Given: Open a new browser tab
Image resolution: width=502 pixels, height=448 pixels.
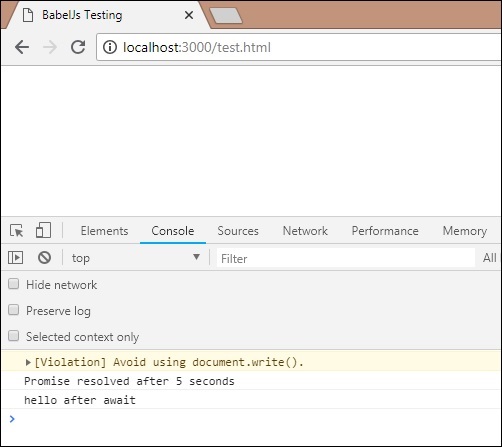Looking at the screenshot, I should coord(226,16).
